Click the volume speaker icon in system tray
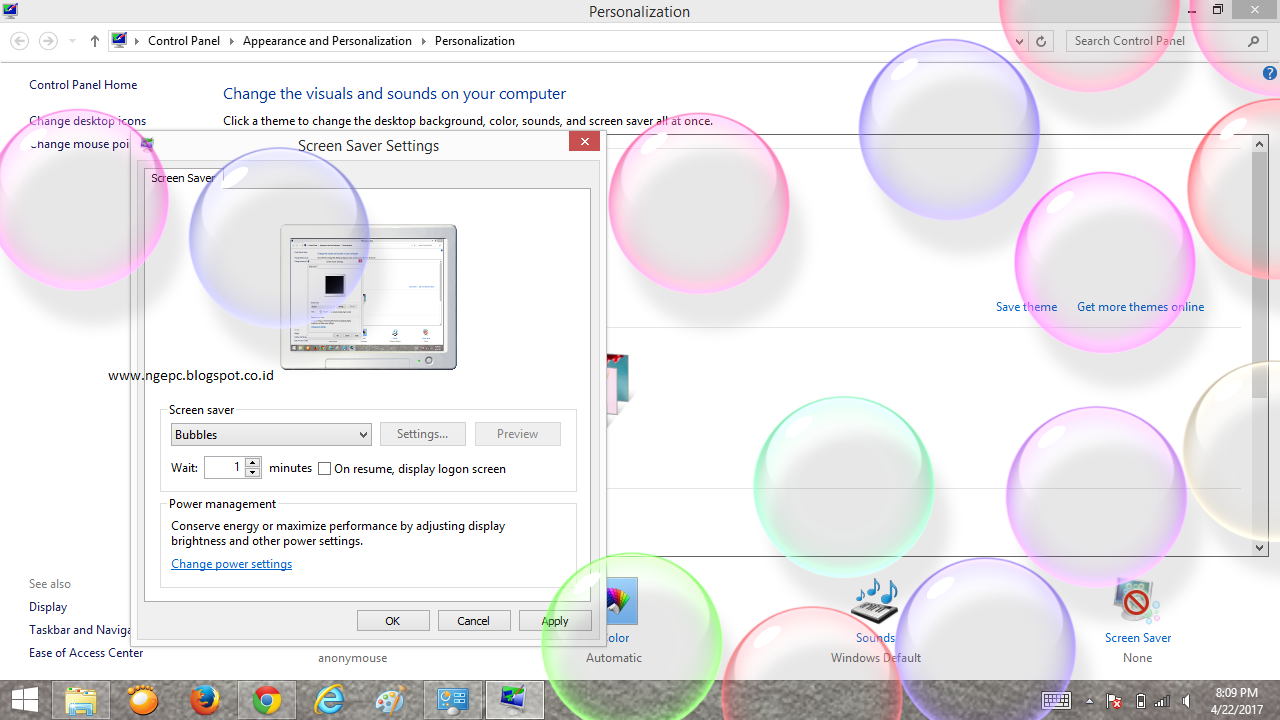 1185,700
